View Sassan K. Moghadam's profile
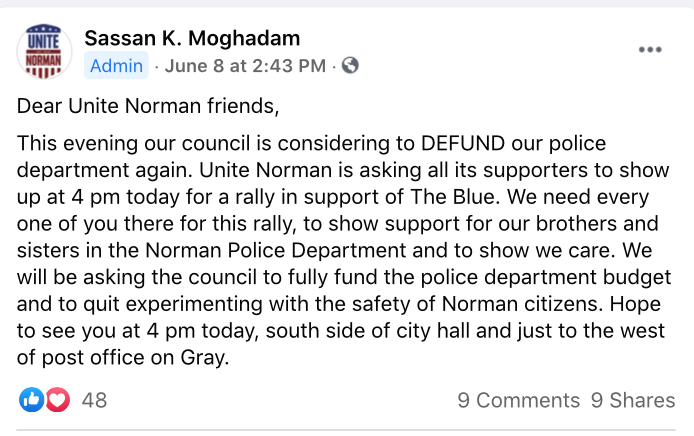Image resolution: width=694 pixels, height=436 pixels. click(192, 38)
